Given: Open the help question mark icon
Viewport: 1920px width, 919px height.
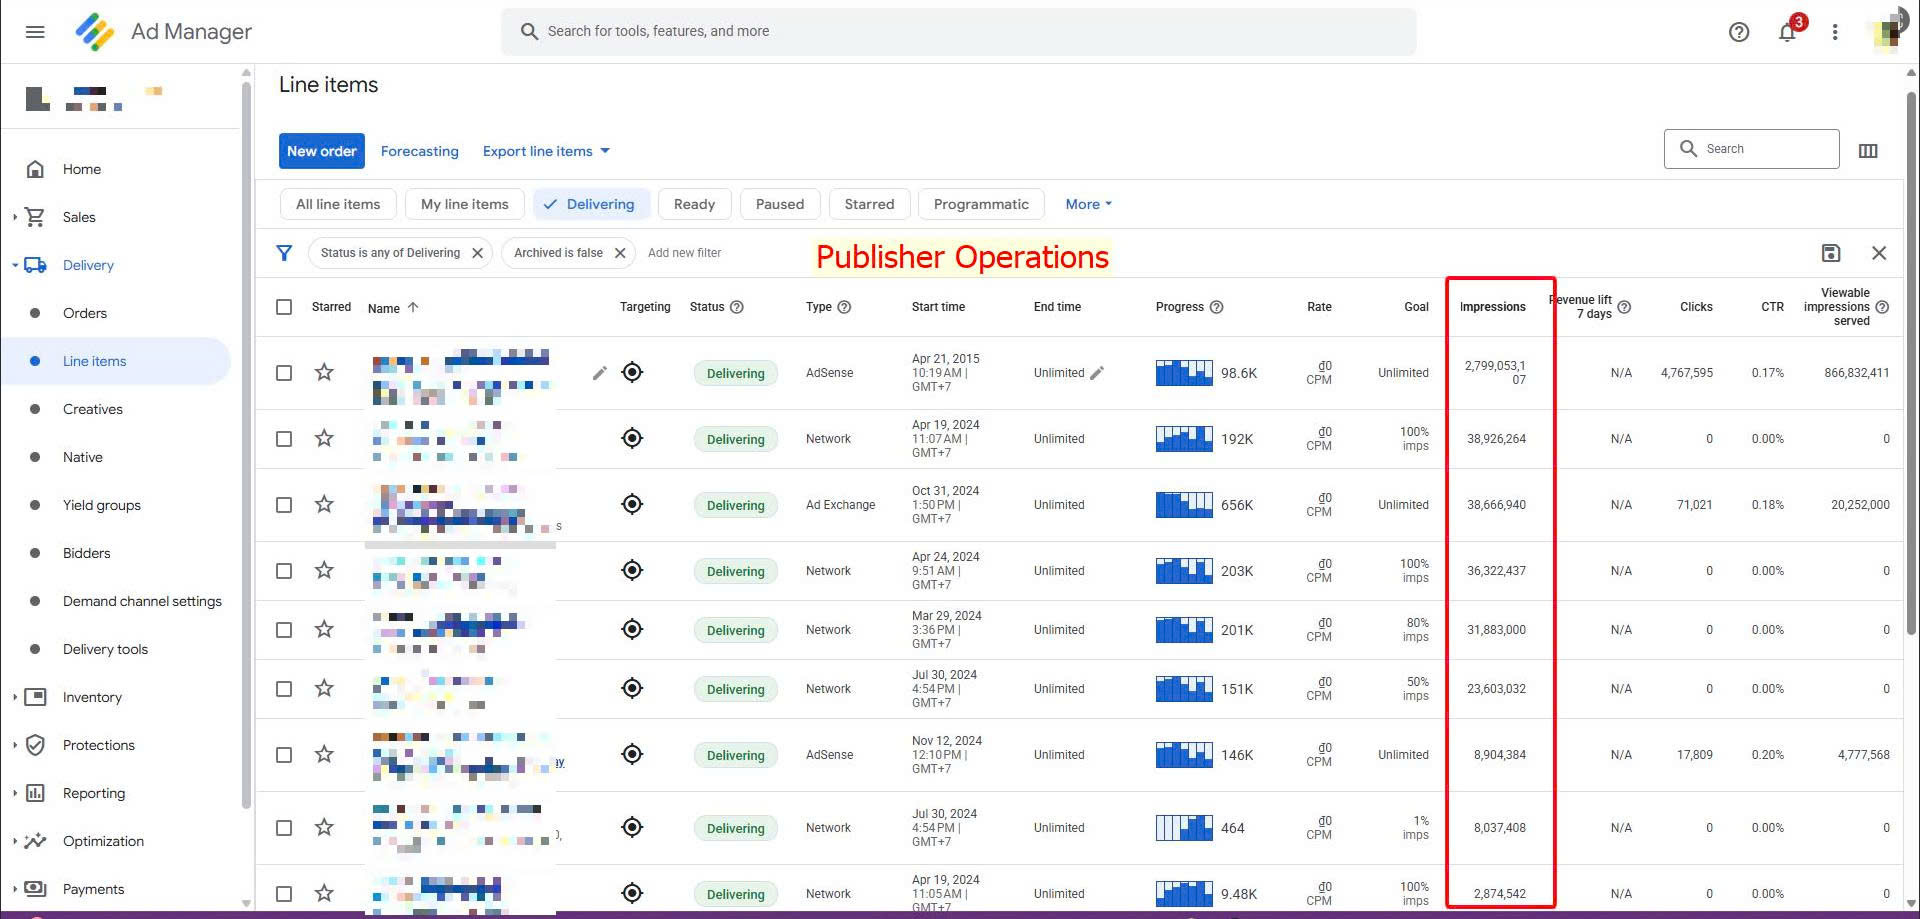Looking at the screenshot, I should 1739,32.
